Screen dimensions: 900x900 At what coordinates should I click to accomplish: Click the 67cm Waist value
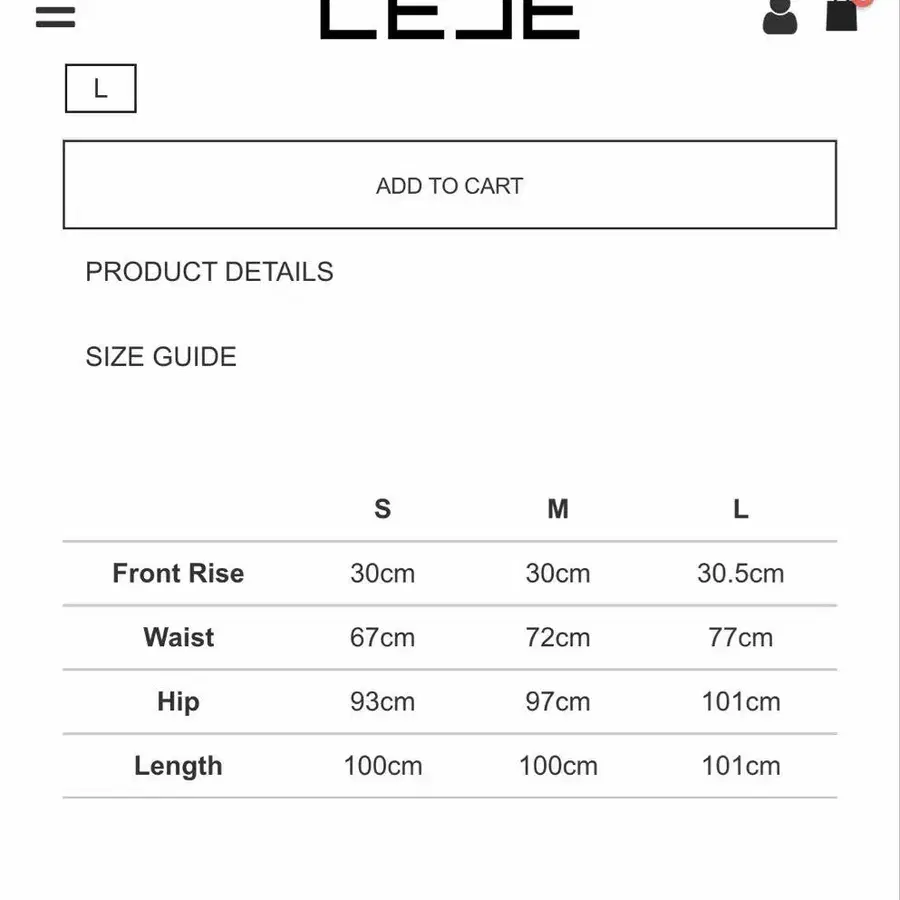tap(382, 637)
